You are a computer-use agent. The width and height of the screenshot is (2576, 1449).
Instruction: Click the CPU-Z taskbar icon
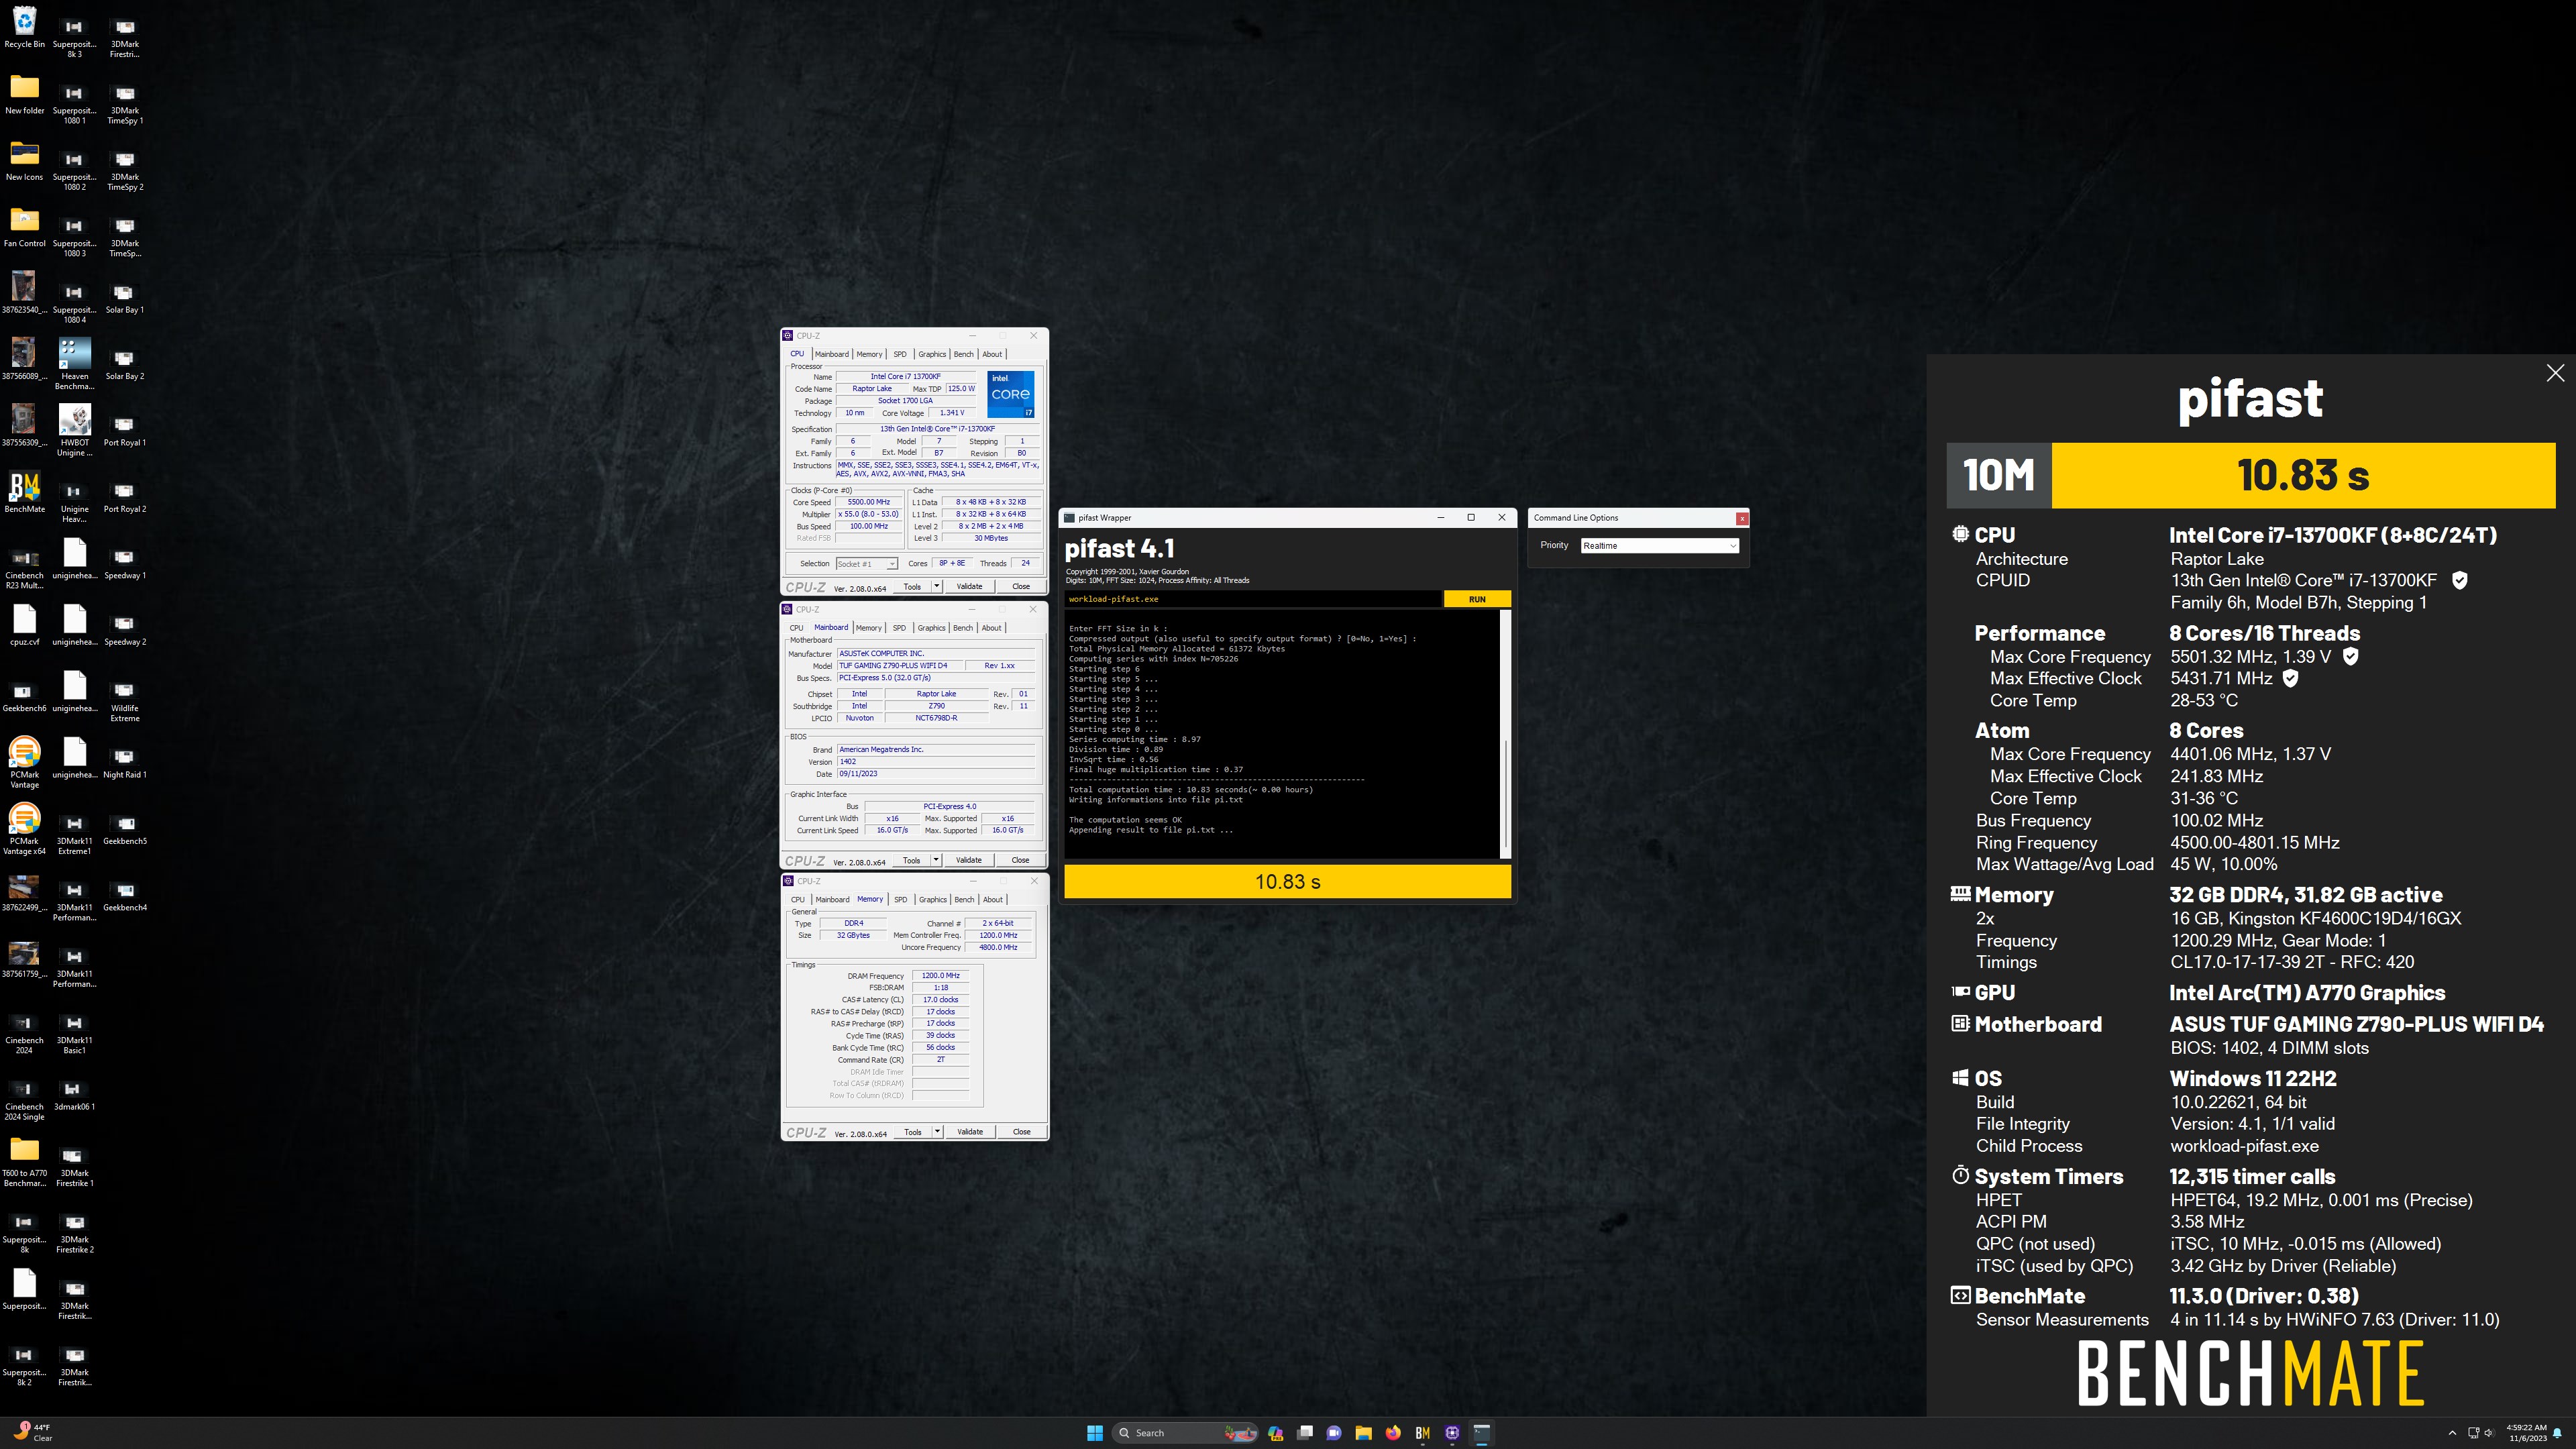1452,1433
